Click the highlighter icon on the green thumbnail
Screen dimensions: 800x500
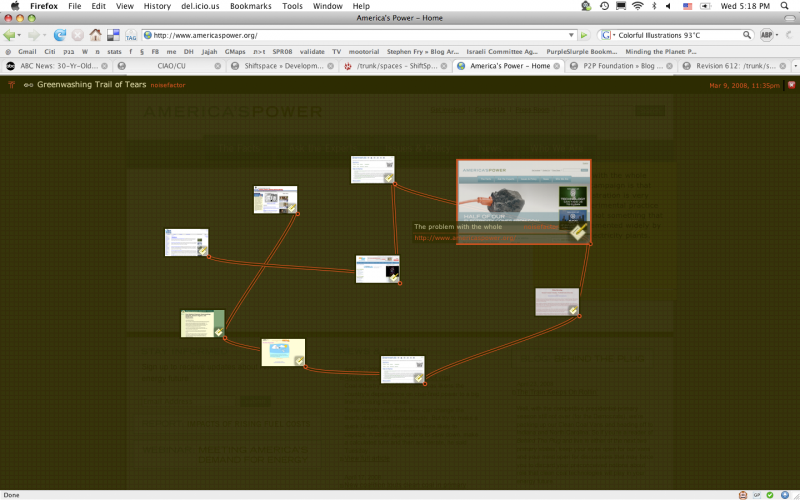click(x=218, y=332)
